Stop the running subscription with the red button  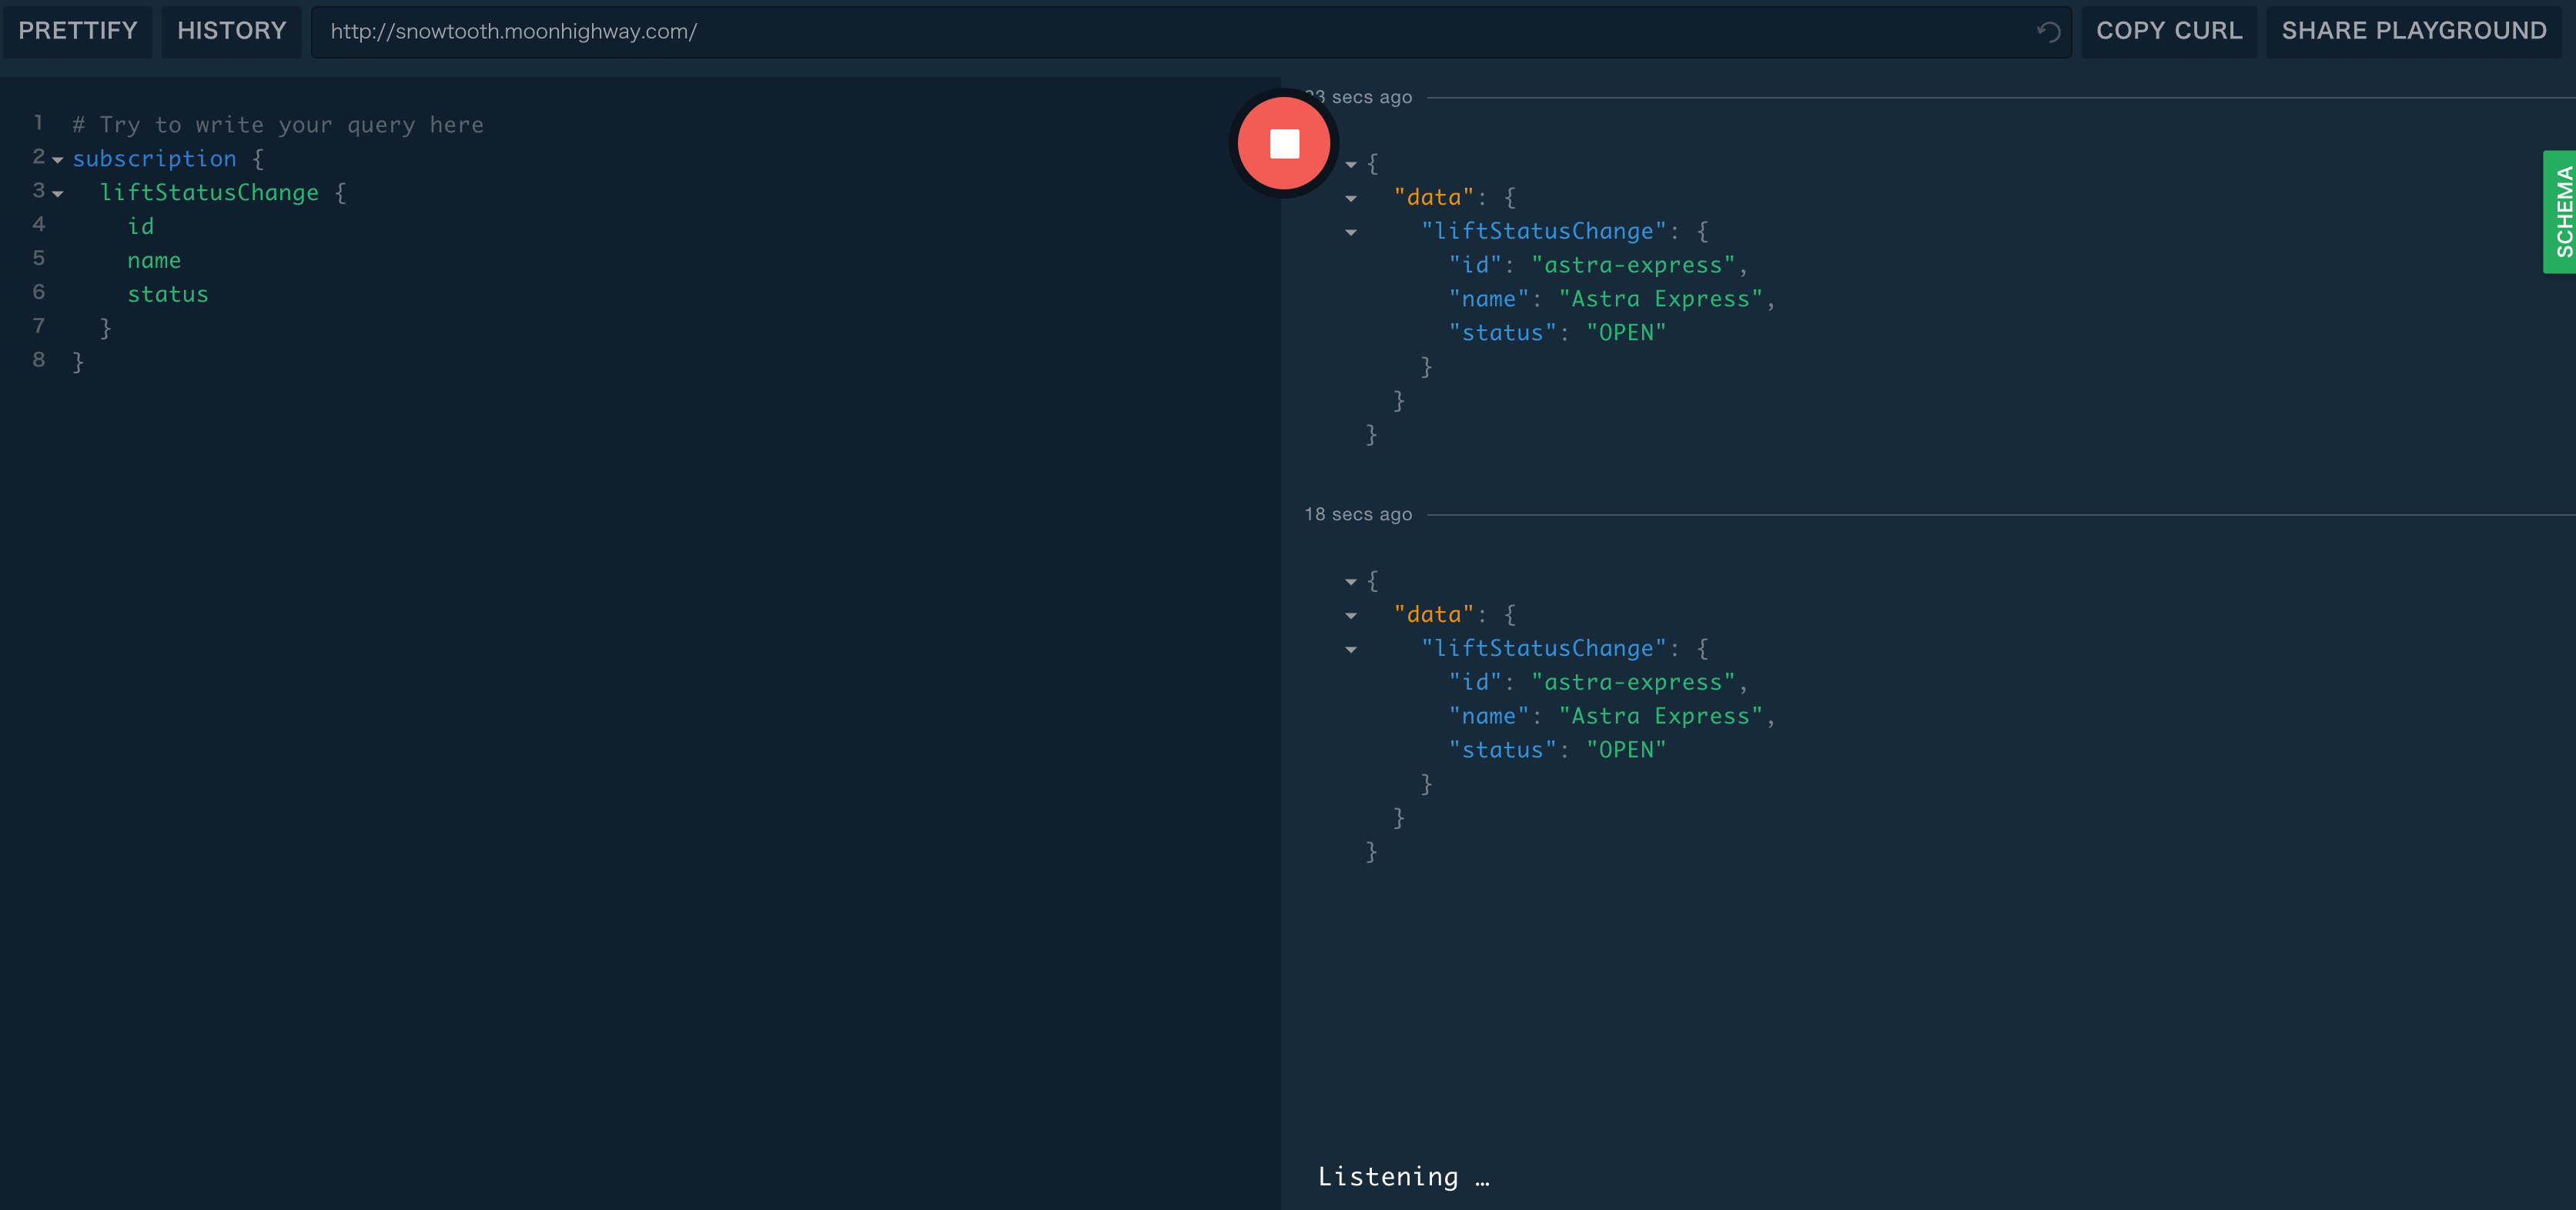(x=1284, y=143)
